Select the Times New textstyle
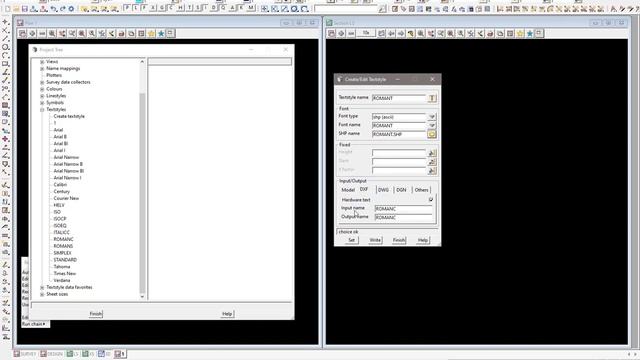Image resolution: width=640 pixels, height=360 pixels. (x=64, y=273)
